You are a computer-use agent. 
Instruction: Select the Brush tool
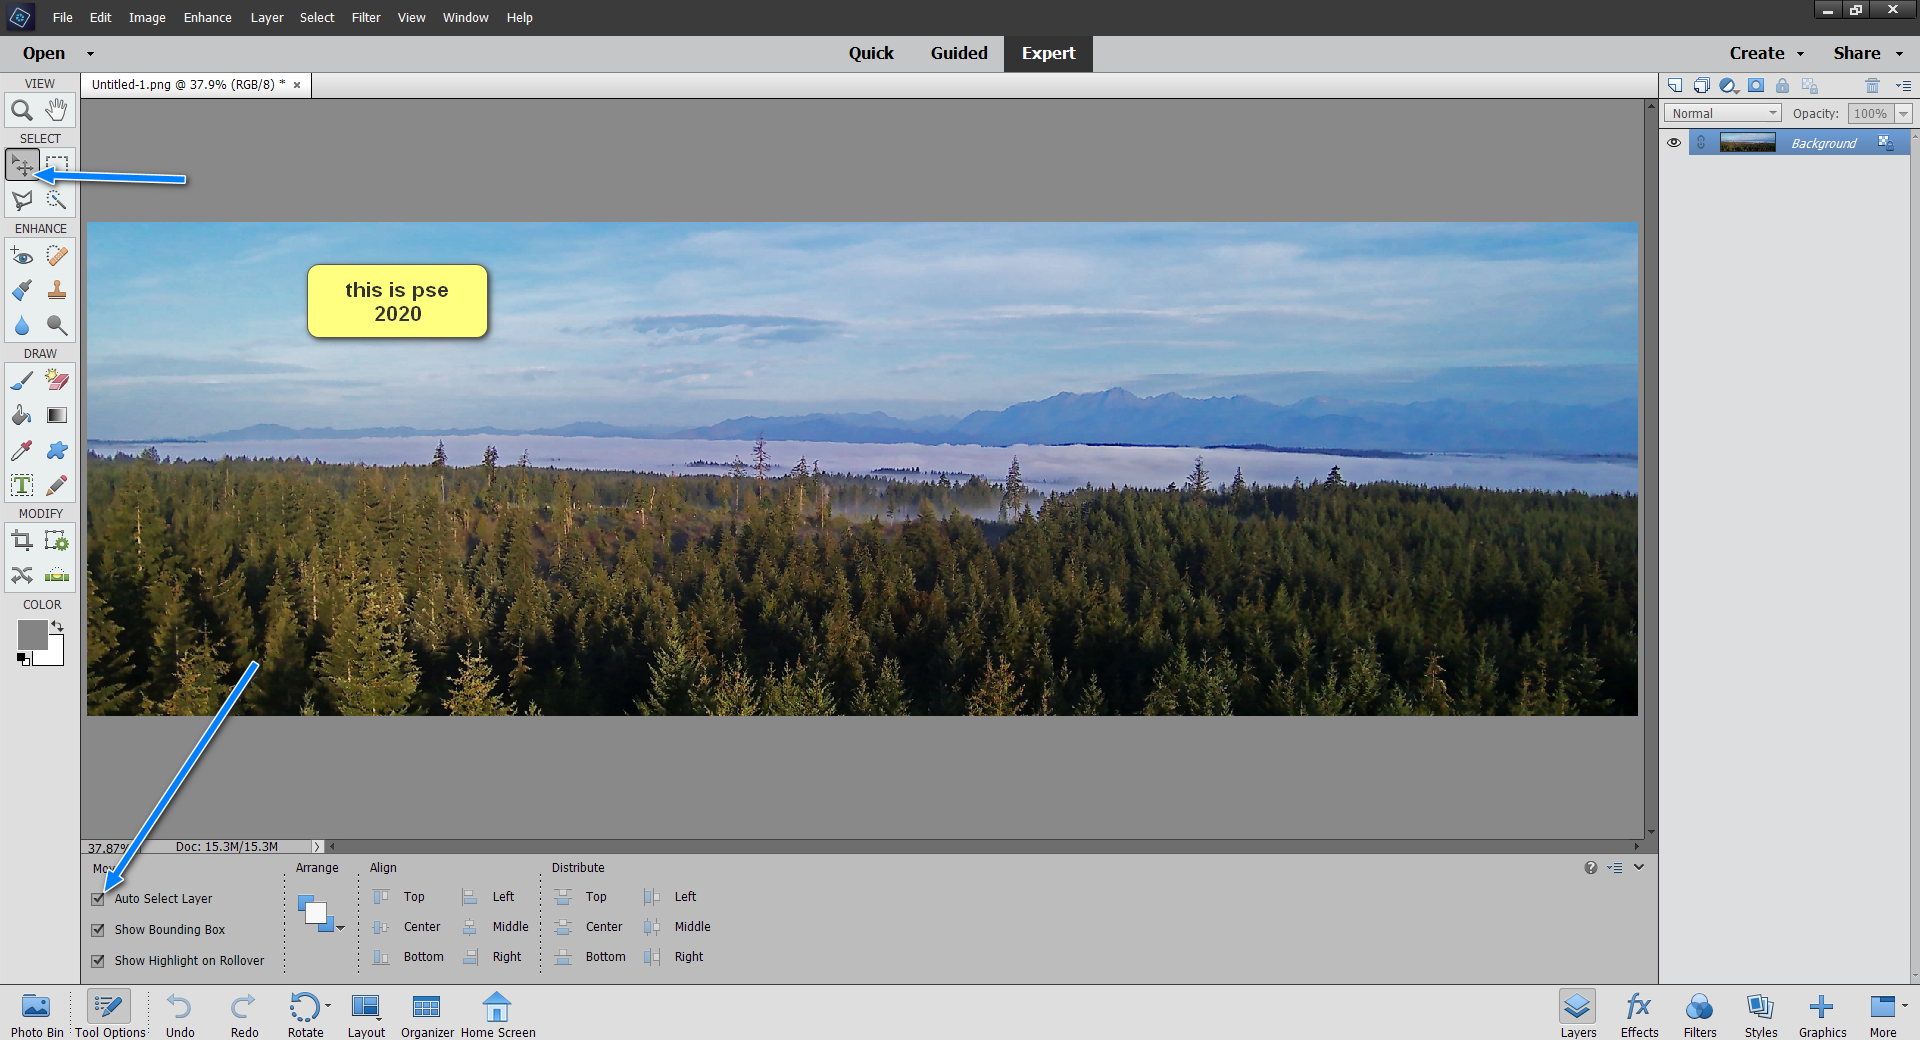[x=21, y=381]
